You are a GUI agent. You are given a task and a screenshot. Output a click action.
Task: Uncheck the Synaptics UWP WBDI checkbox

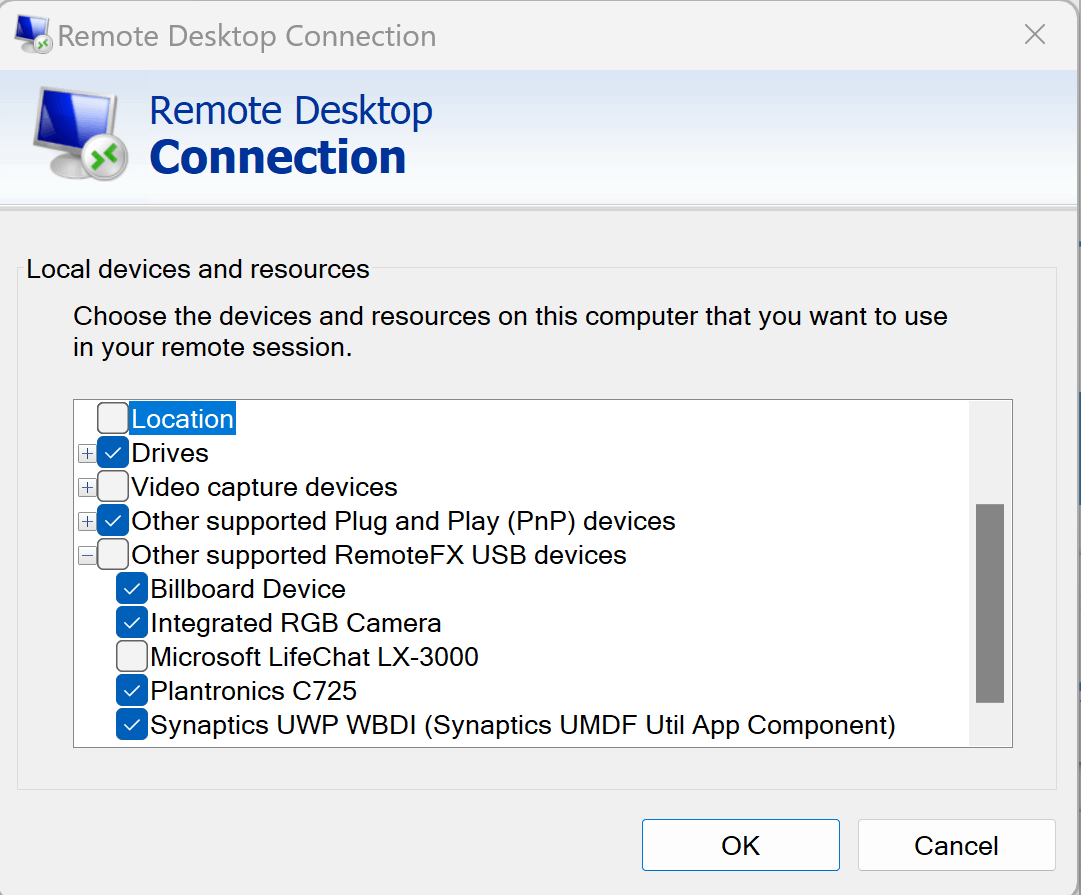[132, 724]
